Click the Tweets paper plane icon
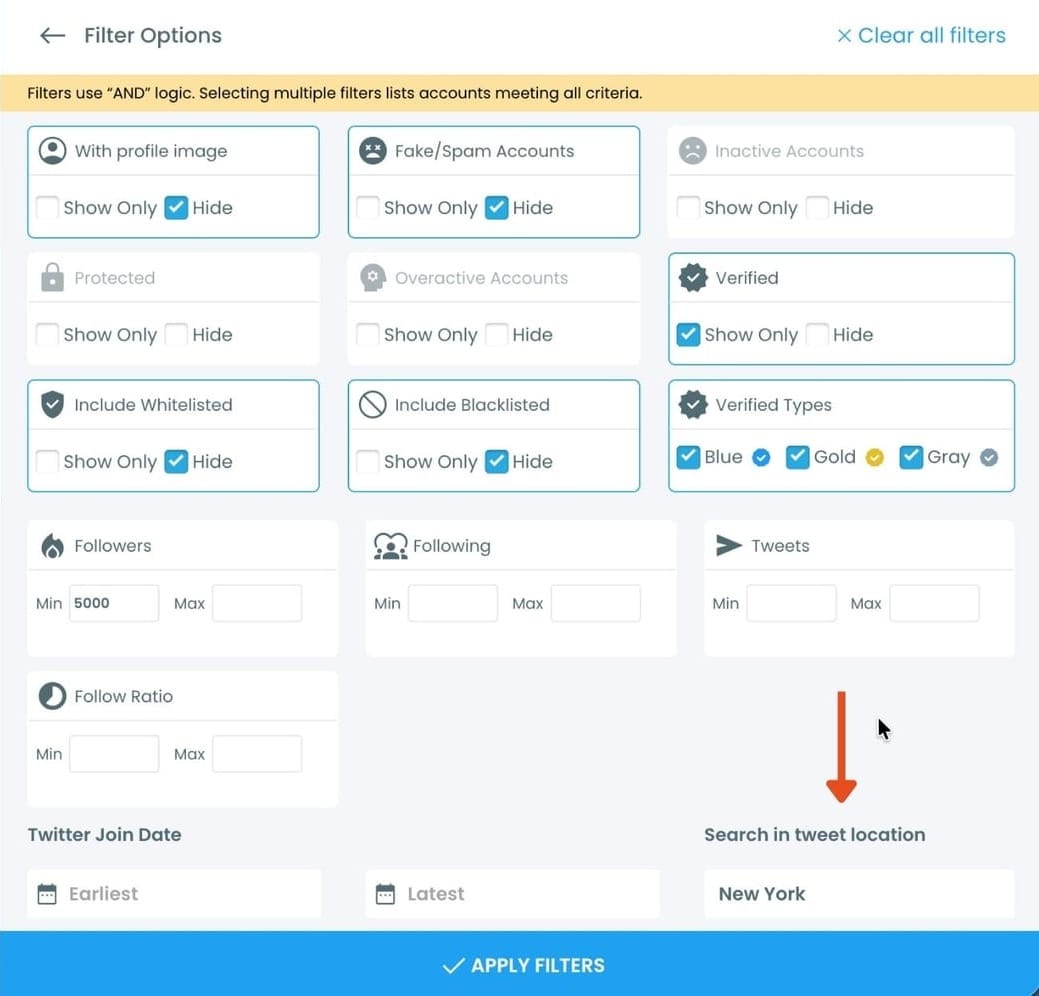1039x996 pixels. click(x=728, y=545)
